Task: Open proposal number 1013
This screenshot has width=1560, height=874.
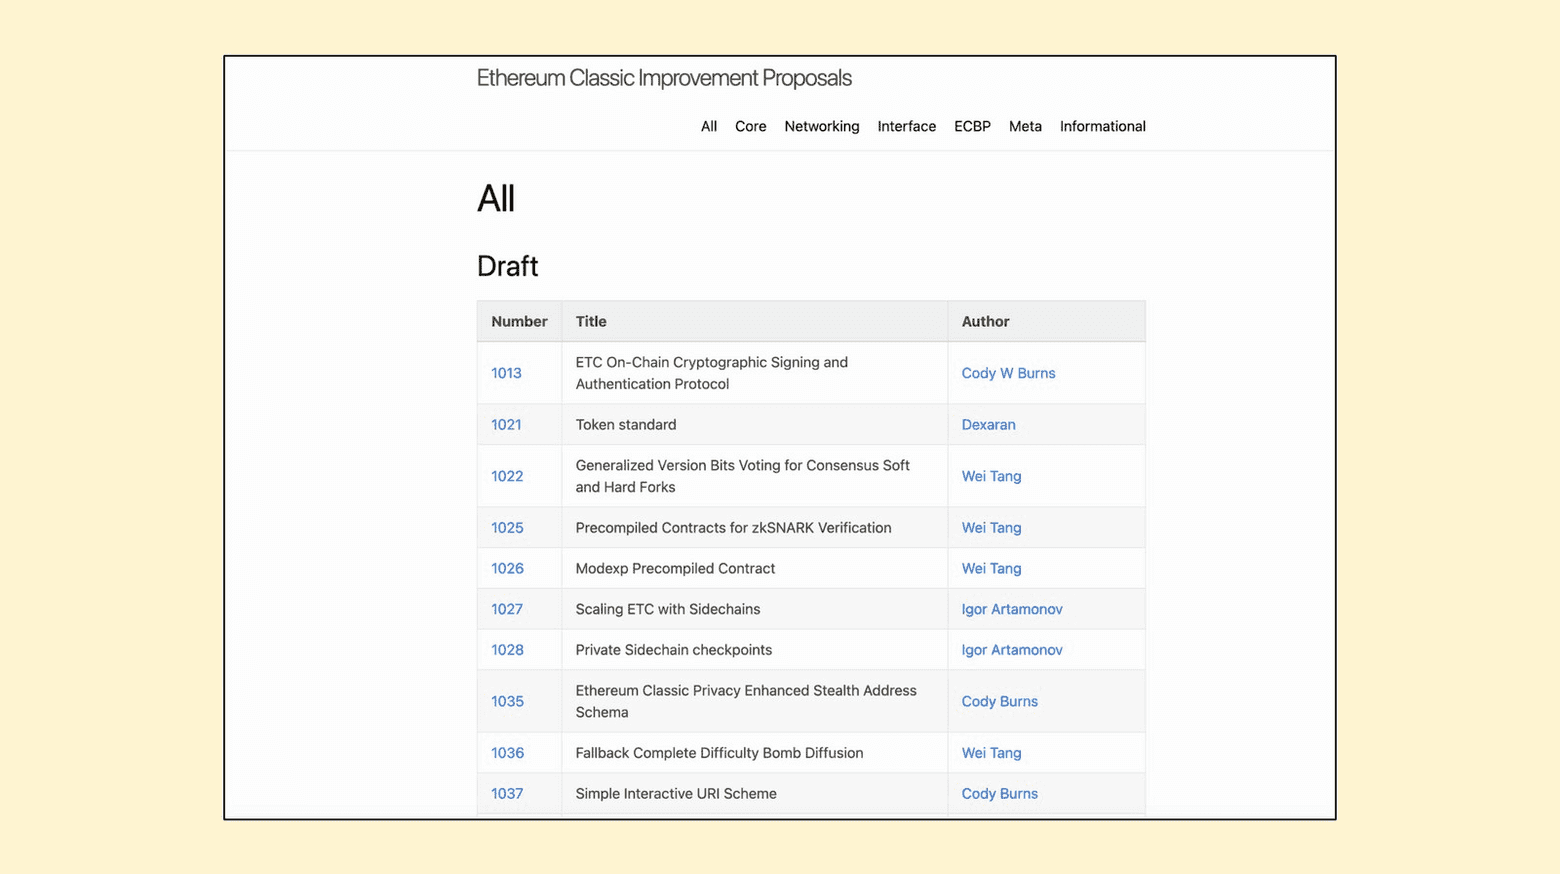Action: point(506,373)
